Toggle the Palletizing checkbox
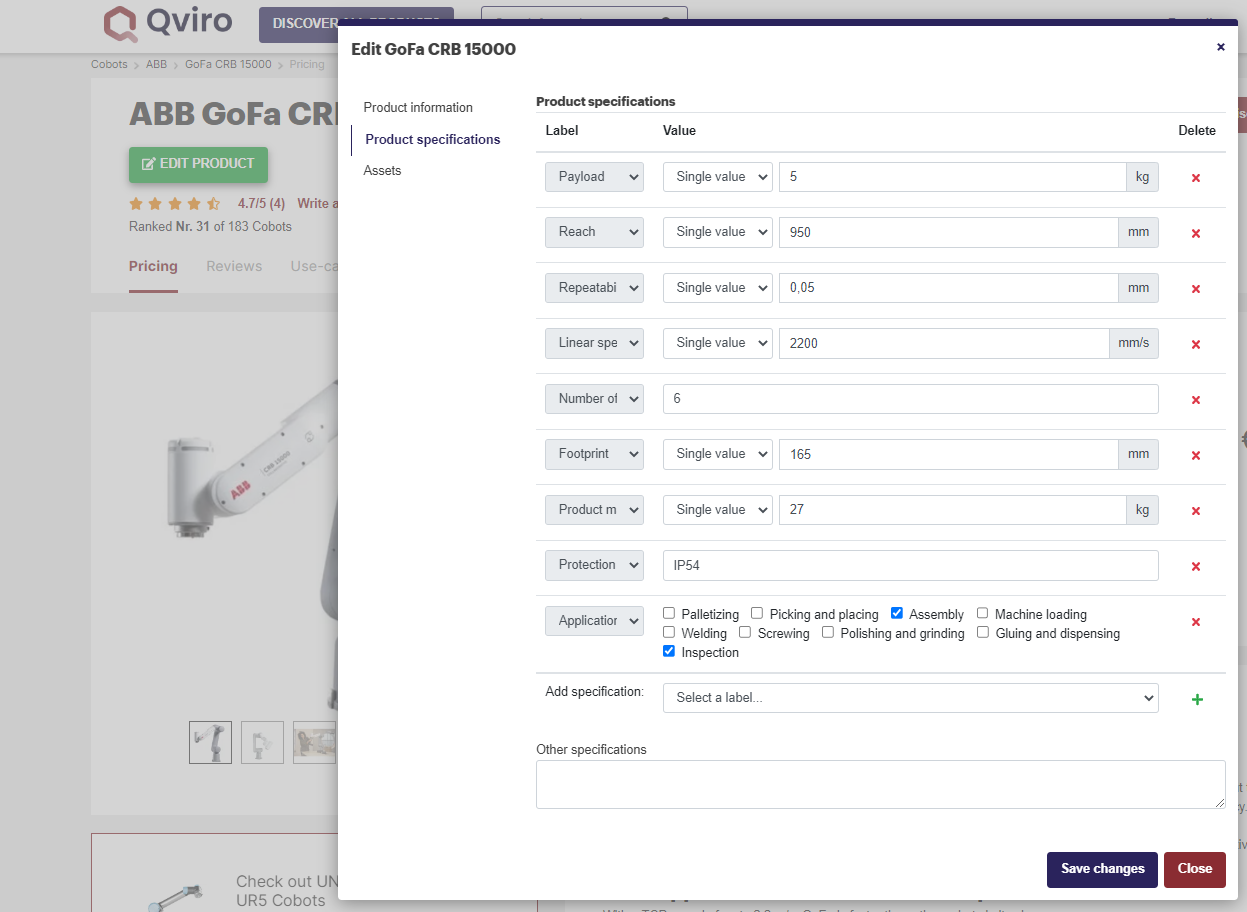The image size is (1247, 912). tap(669, 613)
